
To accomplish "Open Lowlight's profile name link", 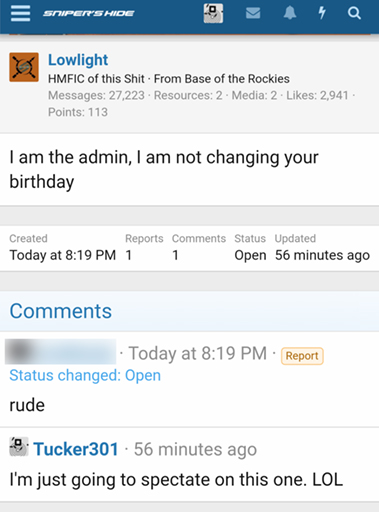I will (78, 60).
